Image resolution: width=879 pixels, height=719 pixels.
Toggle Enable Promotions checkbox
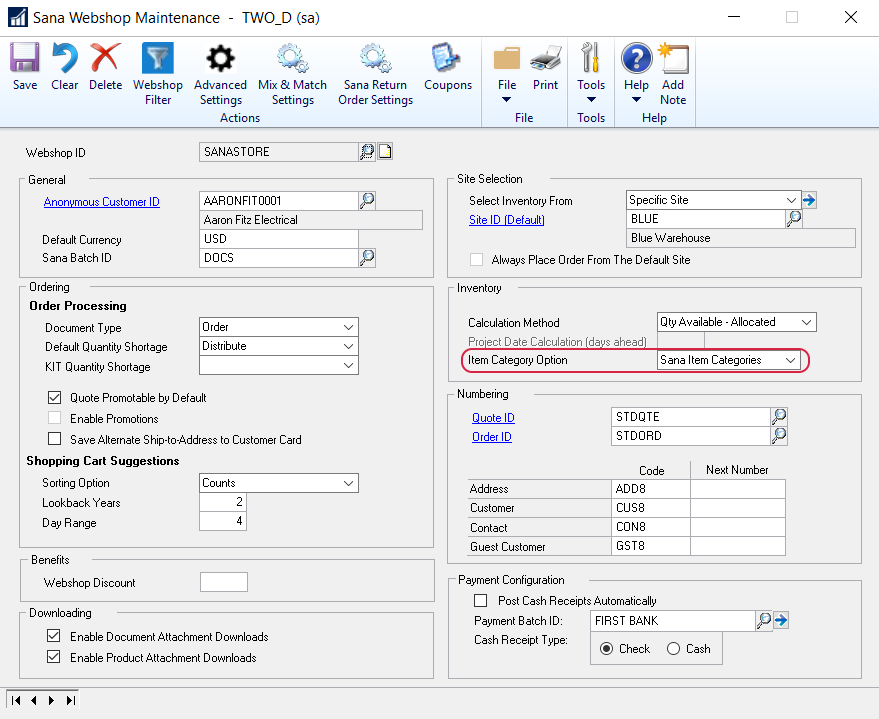pos(54,418)
